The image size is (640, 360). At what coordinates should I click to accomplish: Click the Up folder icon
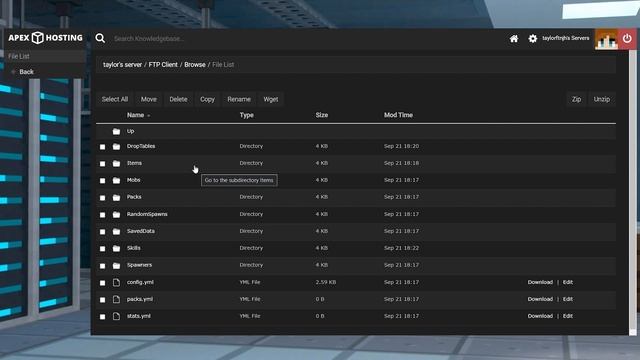[x=116, y=131]
